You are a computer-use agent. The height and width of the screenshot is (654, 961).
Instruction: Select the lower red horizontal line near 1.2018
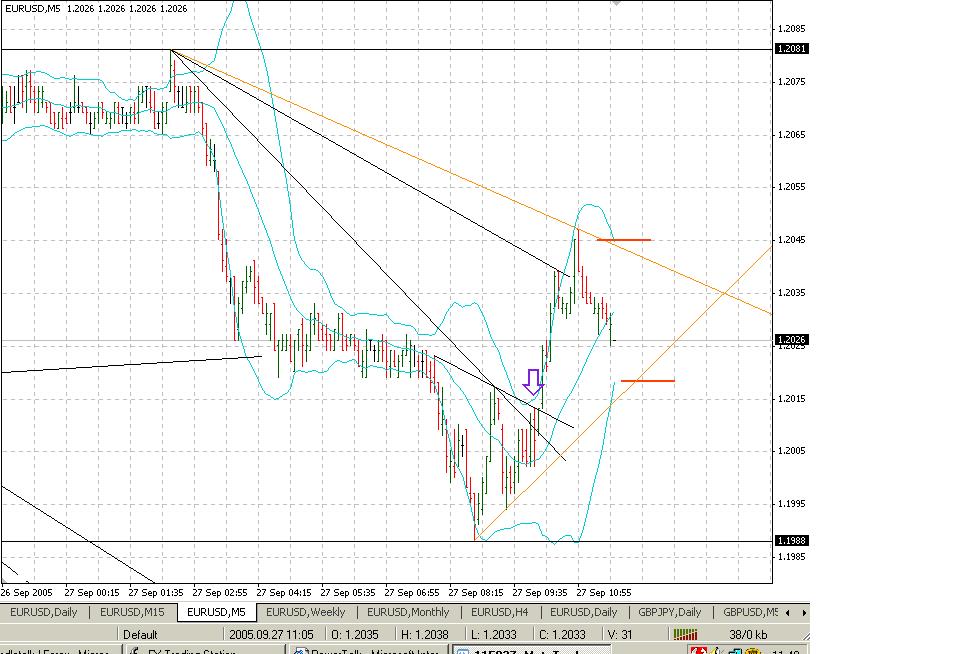648,381
